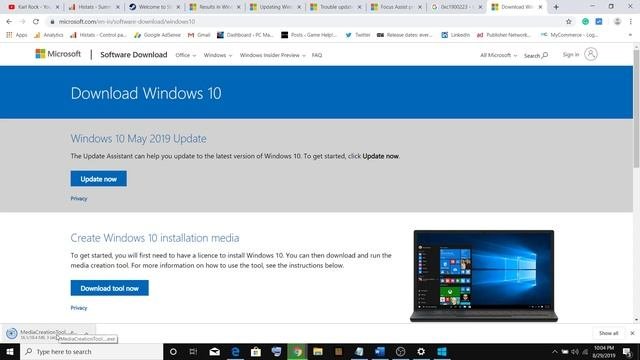640x360 pixels.
Task: Close the Trouble updating tab
Action: 359,7
